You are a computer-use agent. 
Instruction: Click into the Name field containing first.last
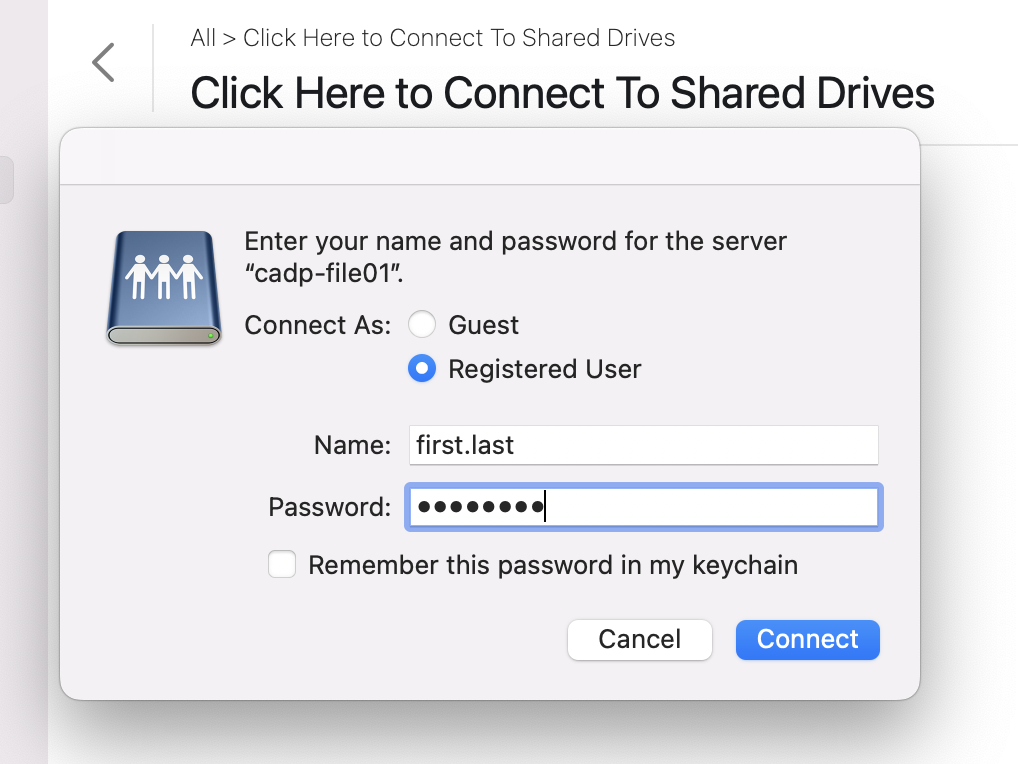click(x=643, y=445)
